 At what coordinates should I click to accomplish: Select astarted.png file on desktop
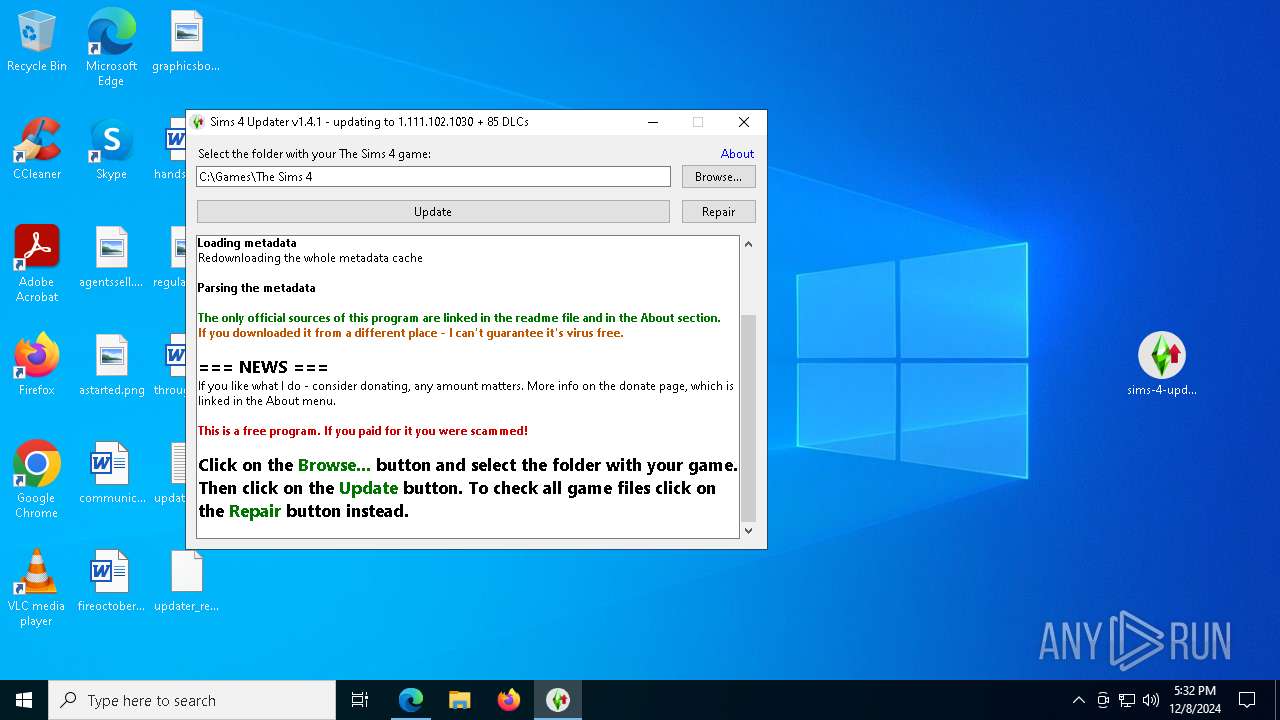point(111,366)
